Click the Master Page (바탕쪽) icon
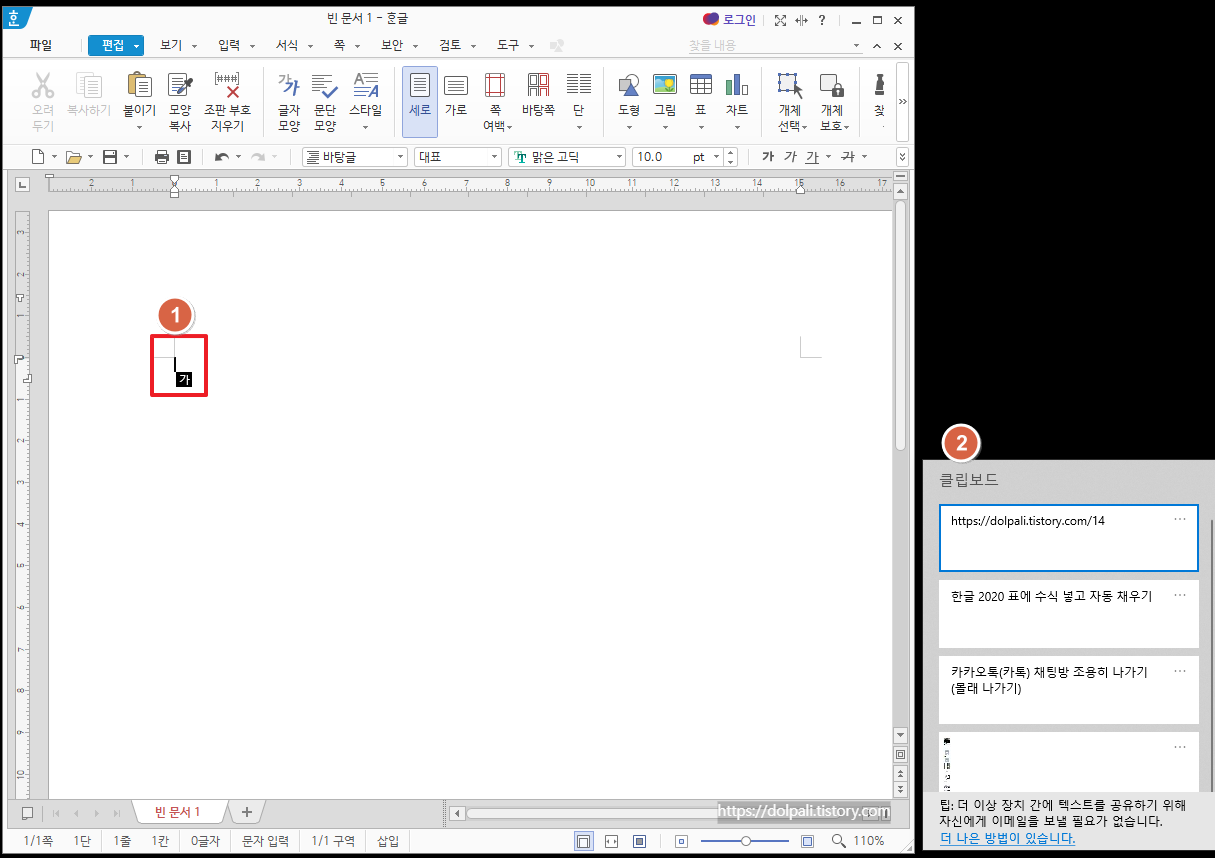The height and width of the screenshot is (858, 1215). tap(538, 86)
